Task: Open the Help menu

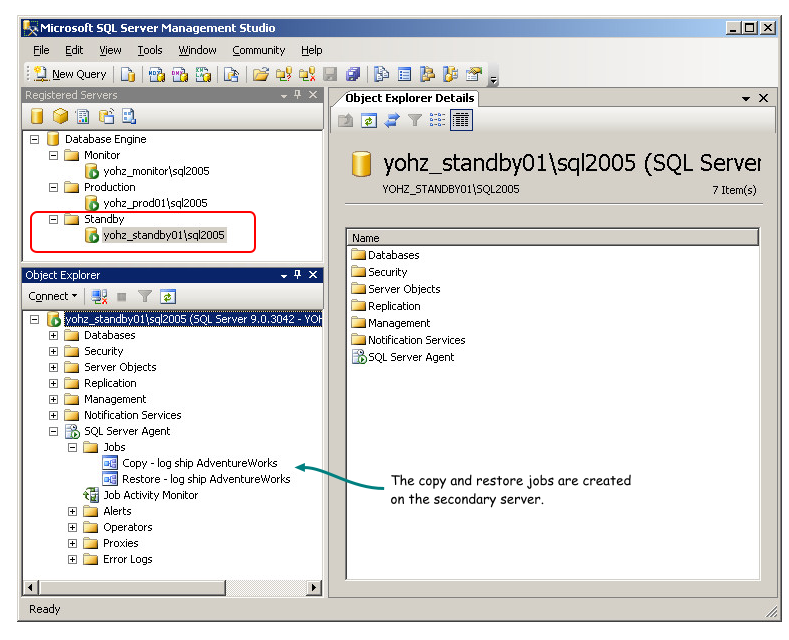Action: tap(311, 50)
